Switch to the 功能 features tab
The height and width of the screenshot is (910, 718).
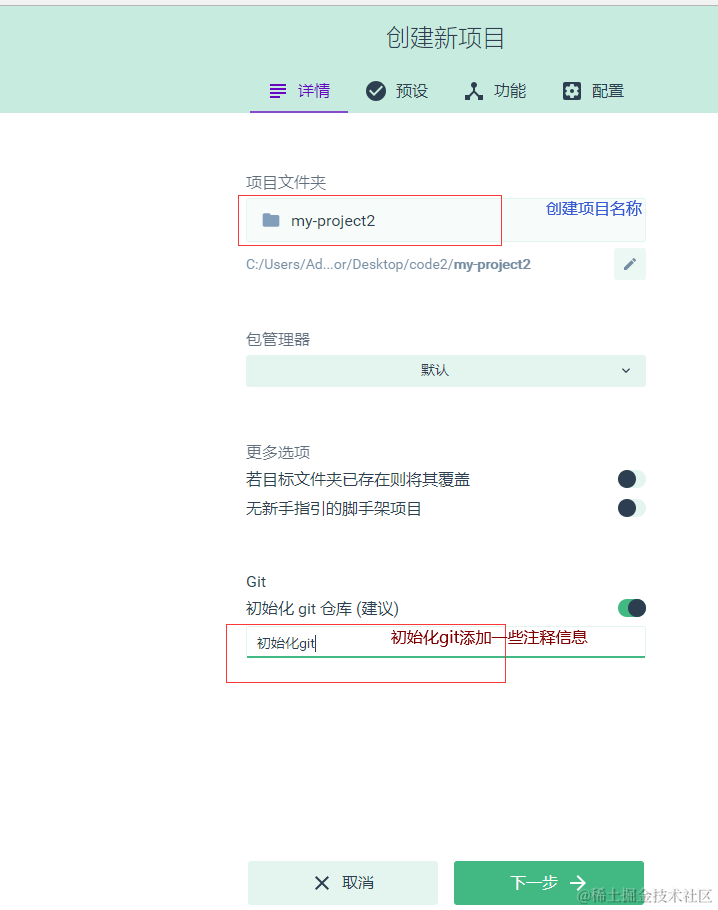pyautogui.click(x=495, y=91)
